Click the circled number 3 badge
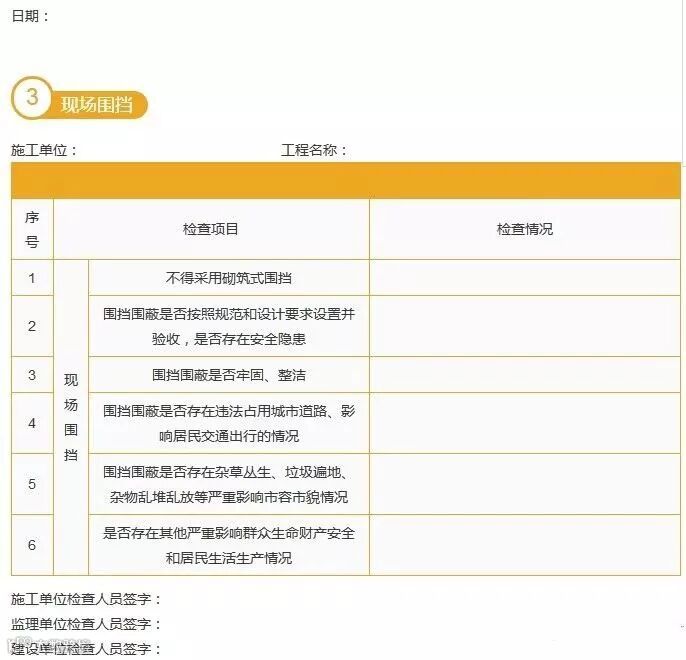This screenshot has width=686, height=660. [32, 97]
